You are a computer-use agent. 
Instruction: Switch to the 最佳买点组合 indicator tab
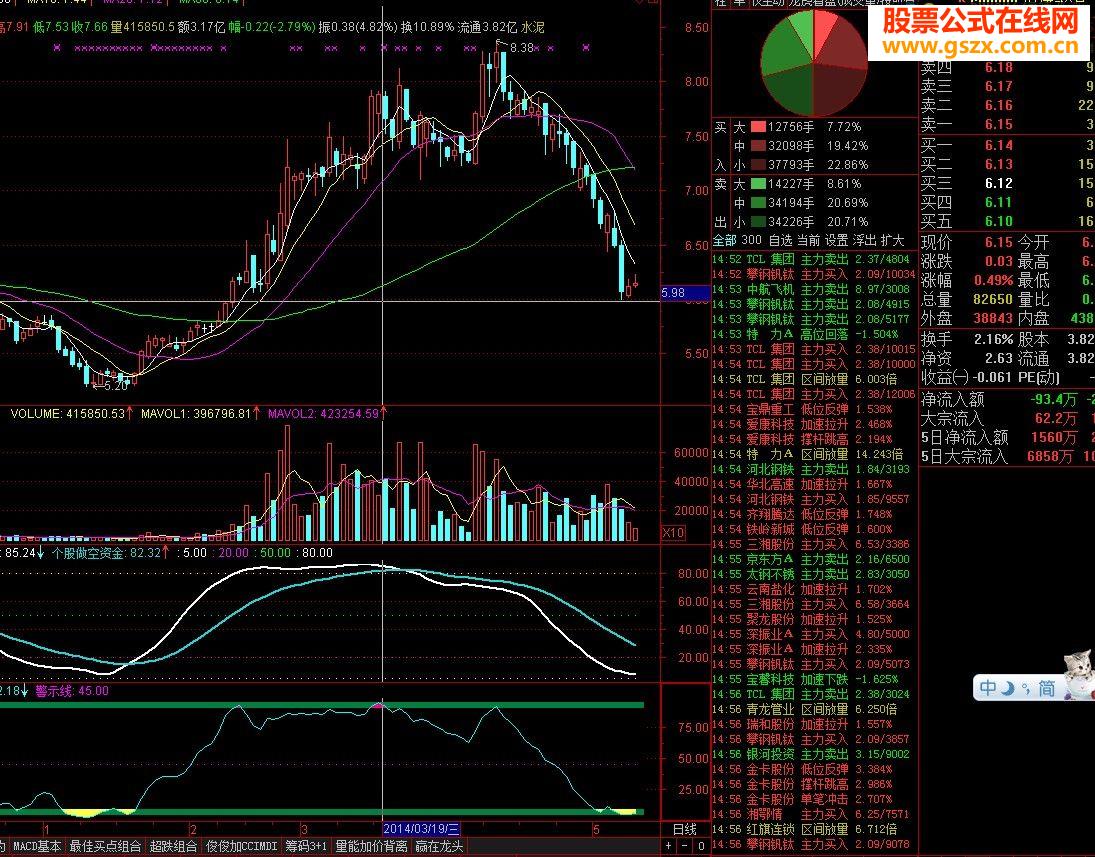(x=105, y=846)
